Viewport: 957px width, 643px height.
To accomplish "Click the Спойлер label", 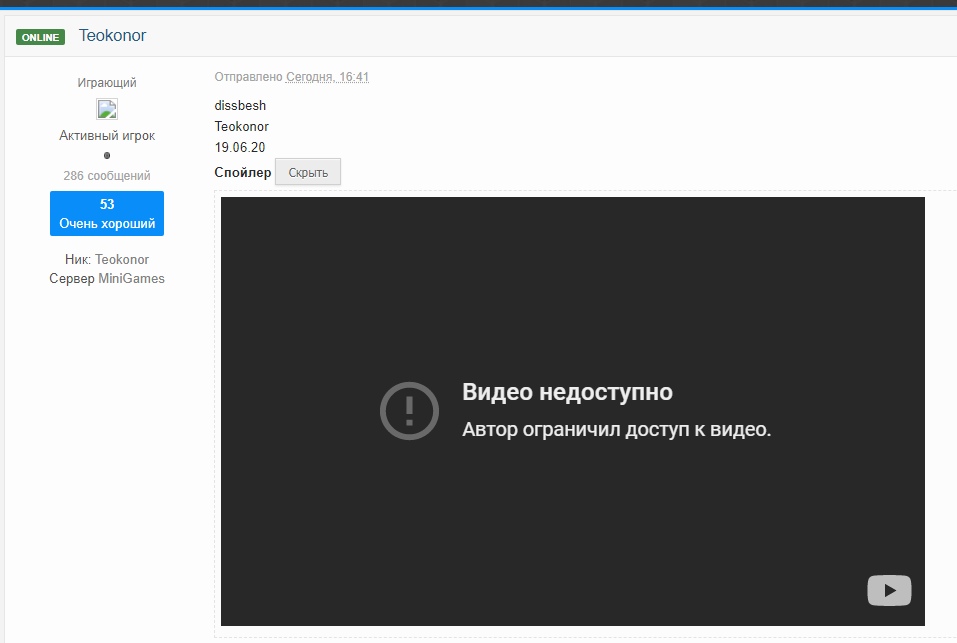I will (242, 172).
